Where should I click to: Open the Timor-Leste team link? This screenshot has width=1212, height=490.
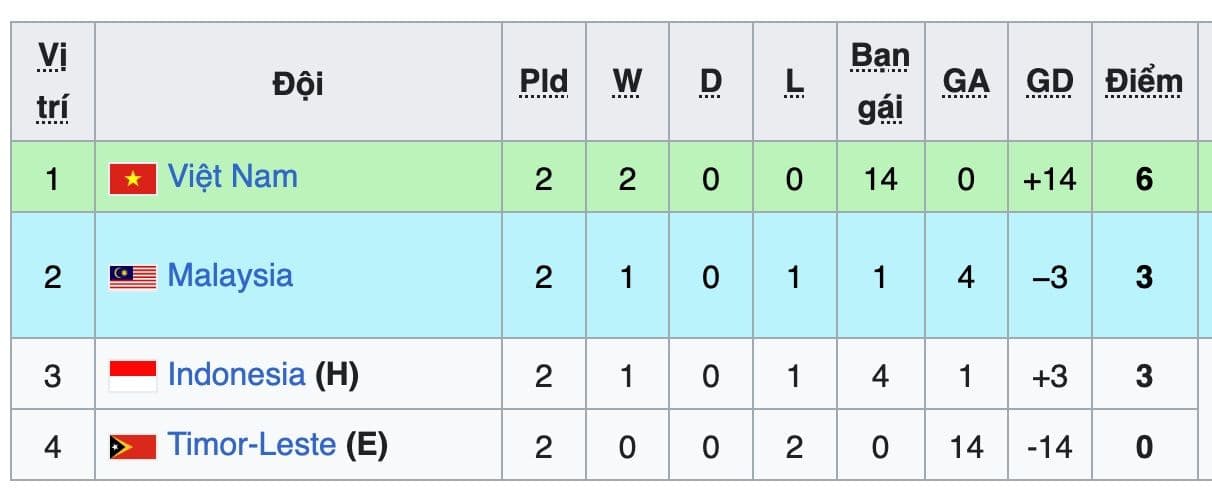(251, 444)
